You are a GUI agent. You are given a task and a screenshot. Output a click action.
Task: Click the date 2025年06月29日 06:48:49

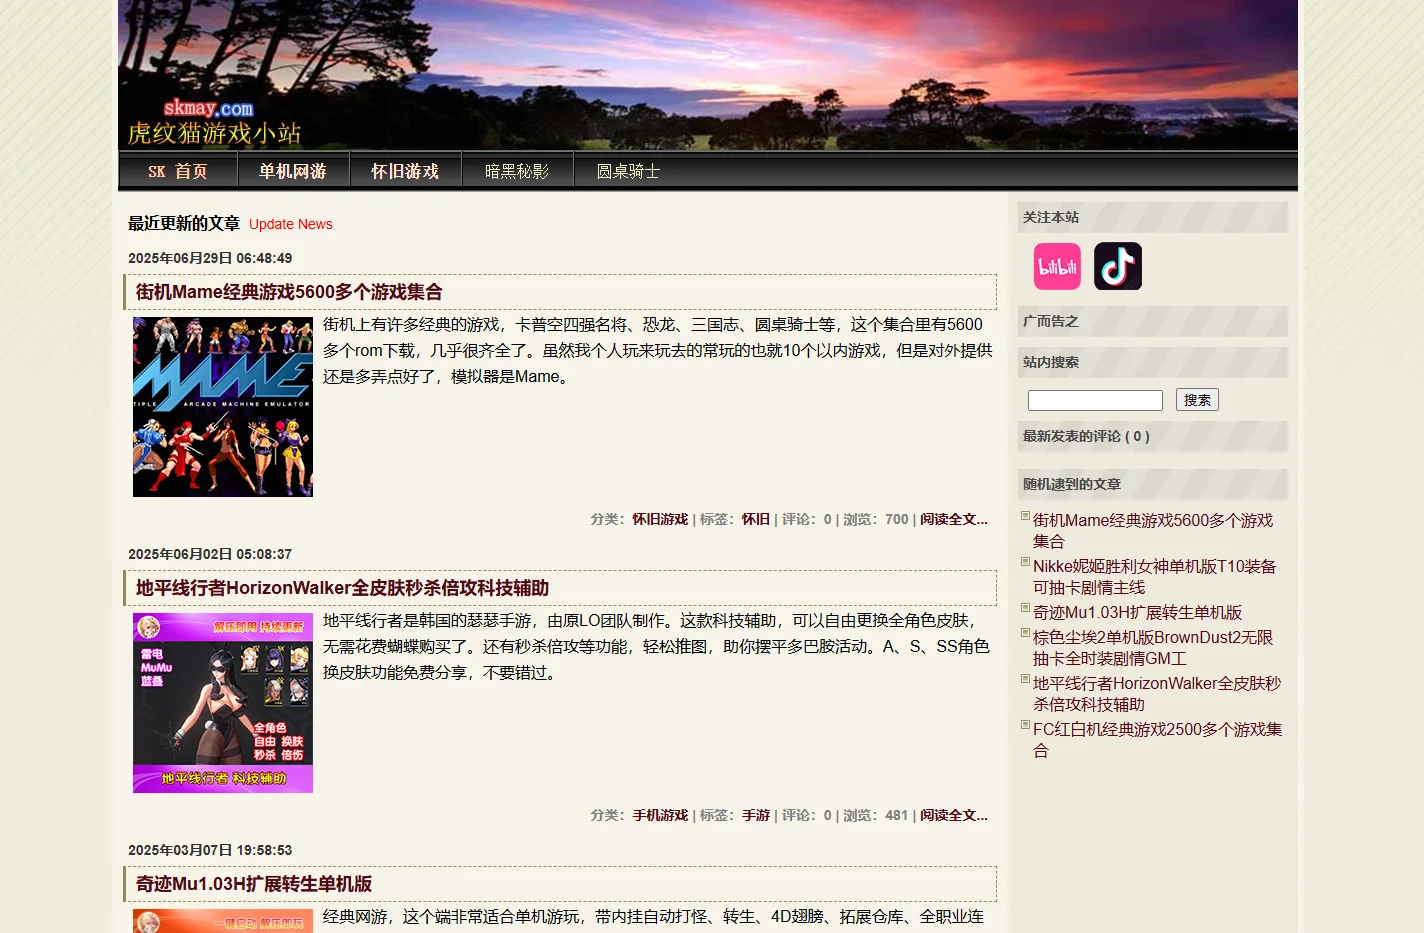click(x=210, y=258)
